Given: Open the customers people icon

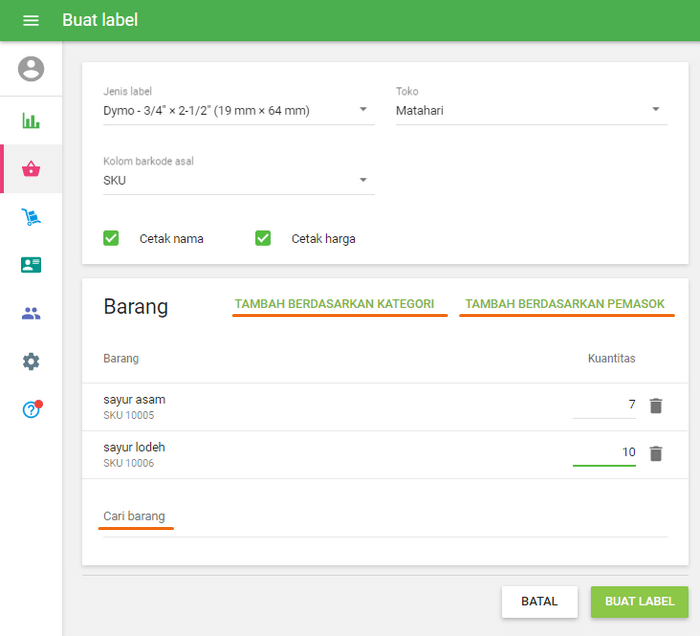Looking at the screenshot, I should [x=31, y=313].
